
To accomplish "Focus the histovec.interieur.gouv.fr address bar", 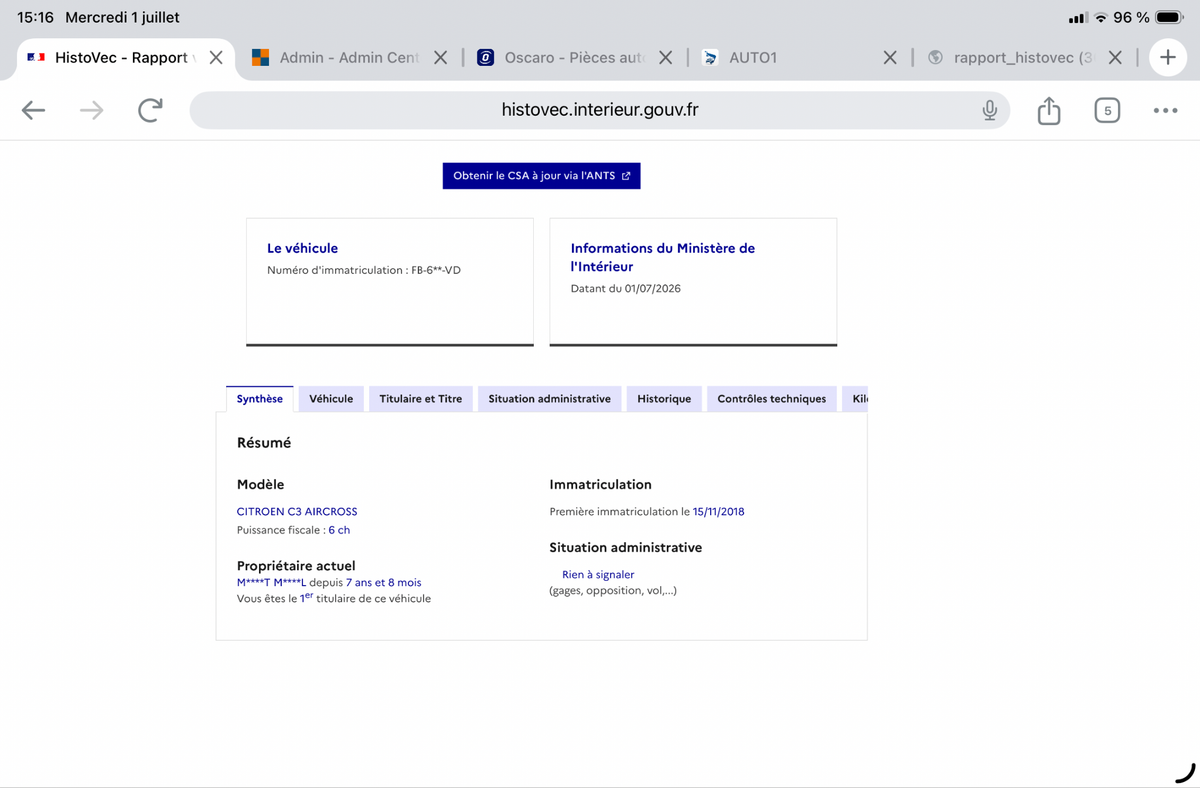I will tap(600, 110).
